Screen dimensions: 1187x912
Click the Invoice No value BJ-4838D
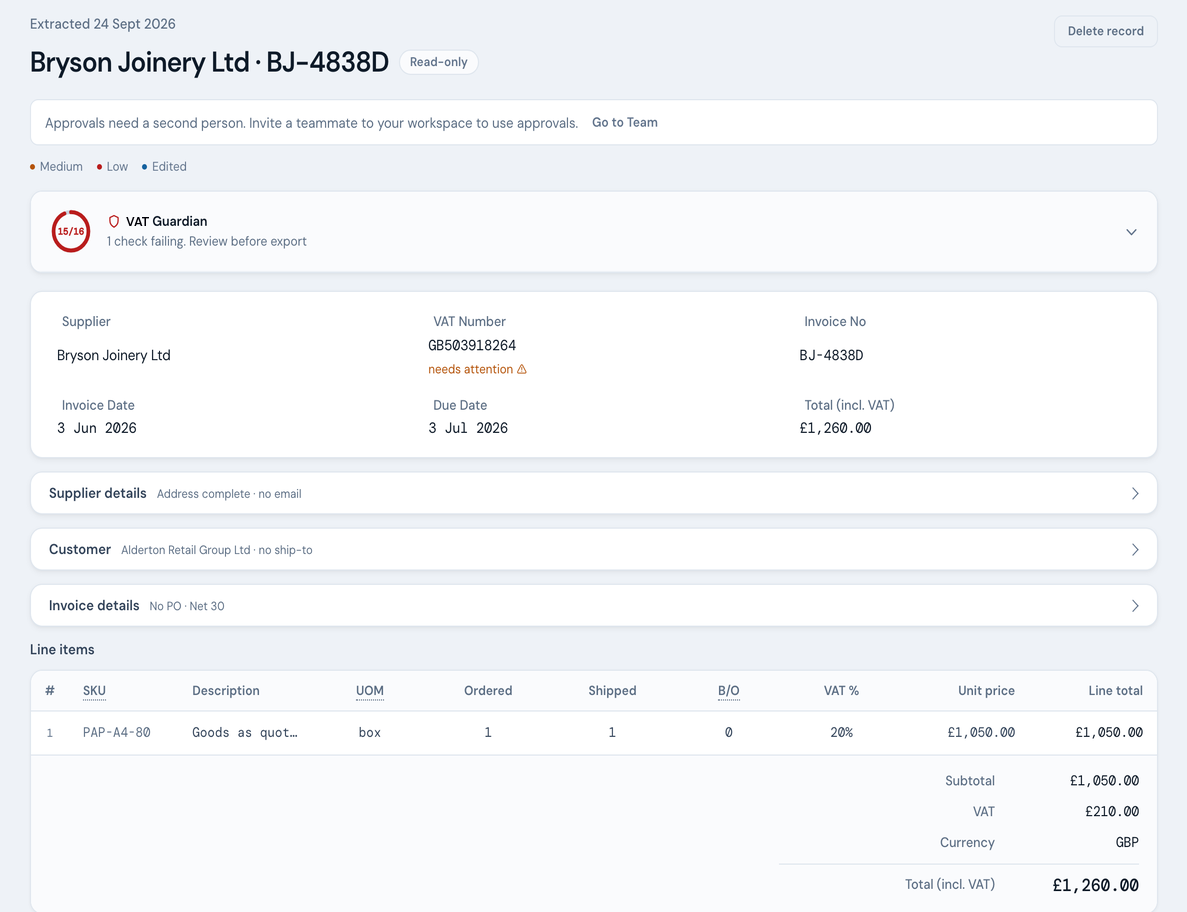(x=831, y=355)
